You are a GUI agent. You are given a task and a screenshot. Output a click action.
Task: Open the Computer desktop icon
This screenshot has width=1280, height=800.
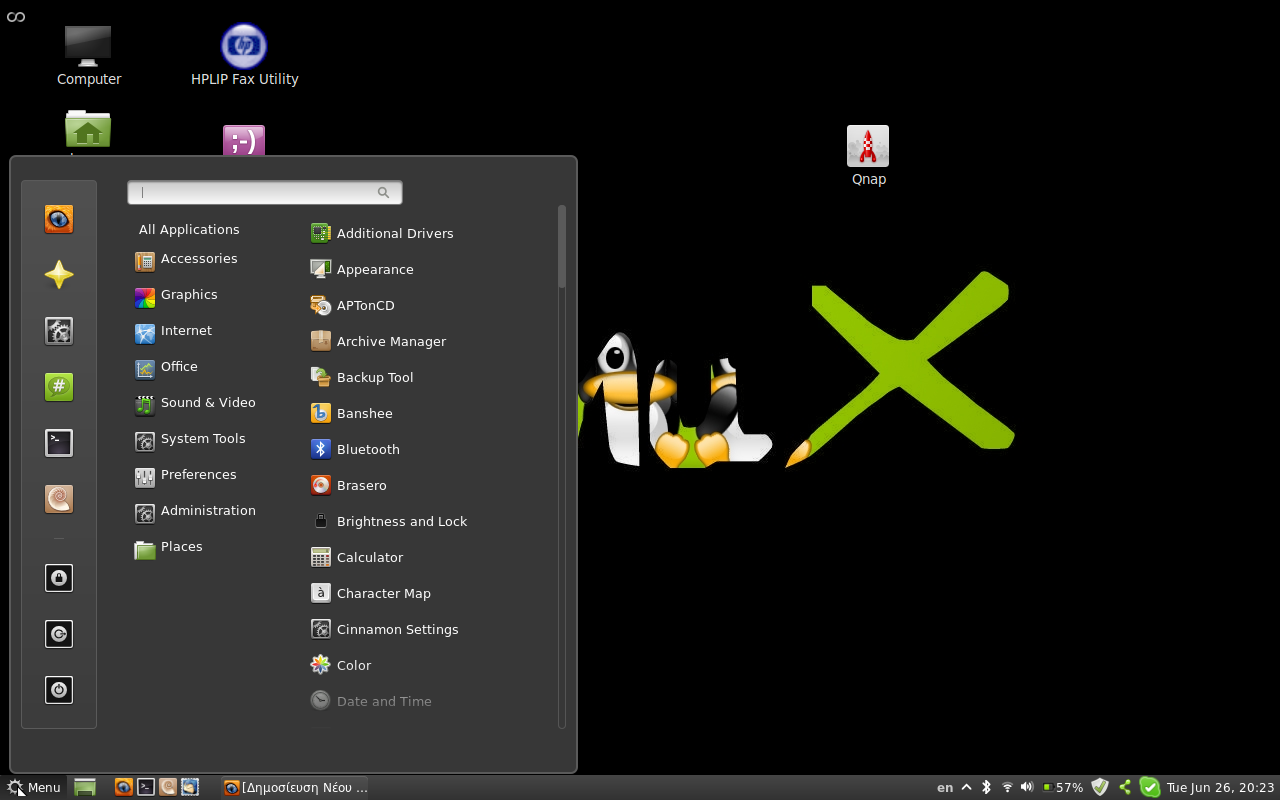pos(88,55)
